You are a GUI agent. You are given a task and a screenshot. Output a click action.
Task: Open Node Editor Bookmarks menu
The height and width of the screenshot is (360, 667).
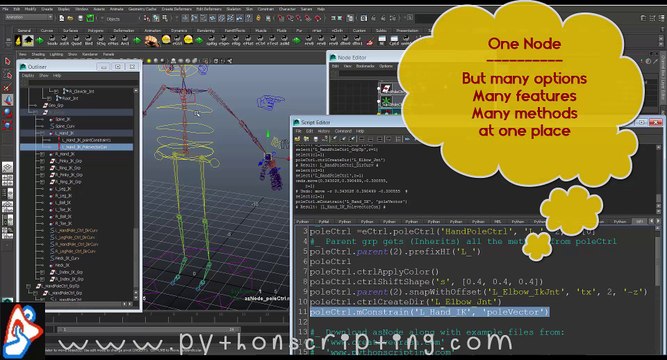[365, 66]
